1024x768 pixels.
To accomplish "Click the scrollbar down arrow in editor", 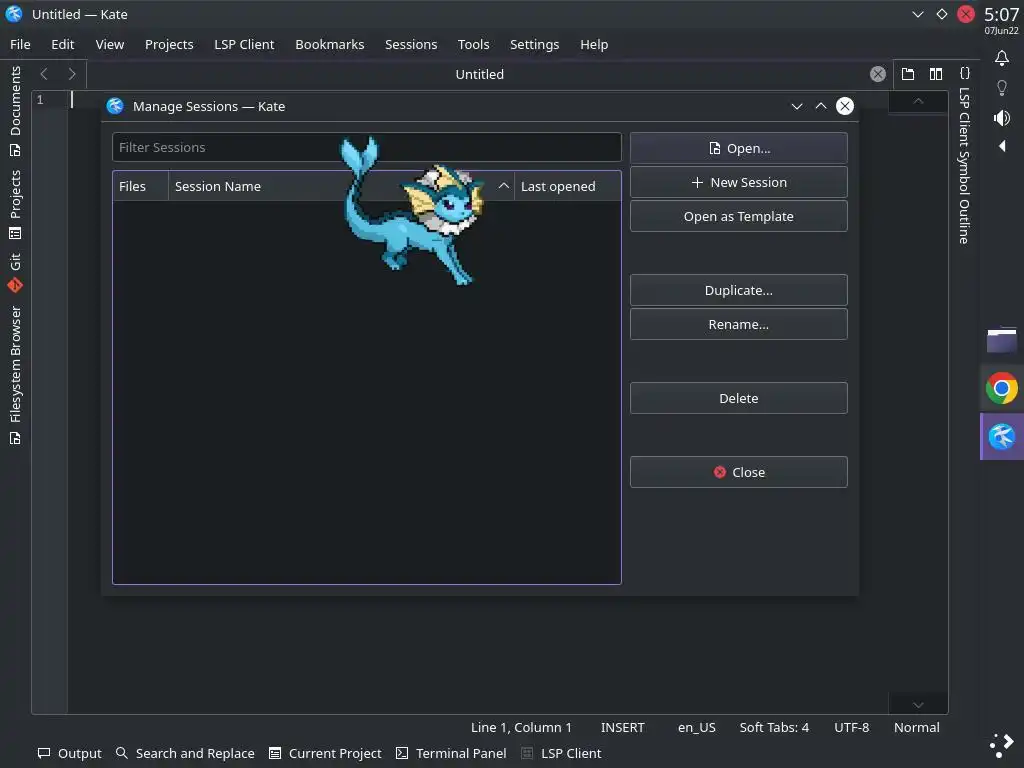I will tap(918, 705).
